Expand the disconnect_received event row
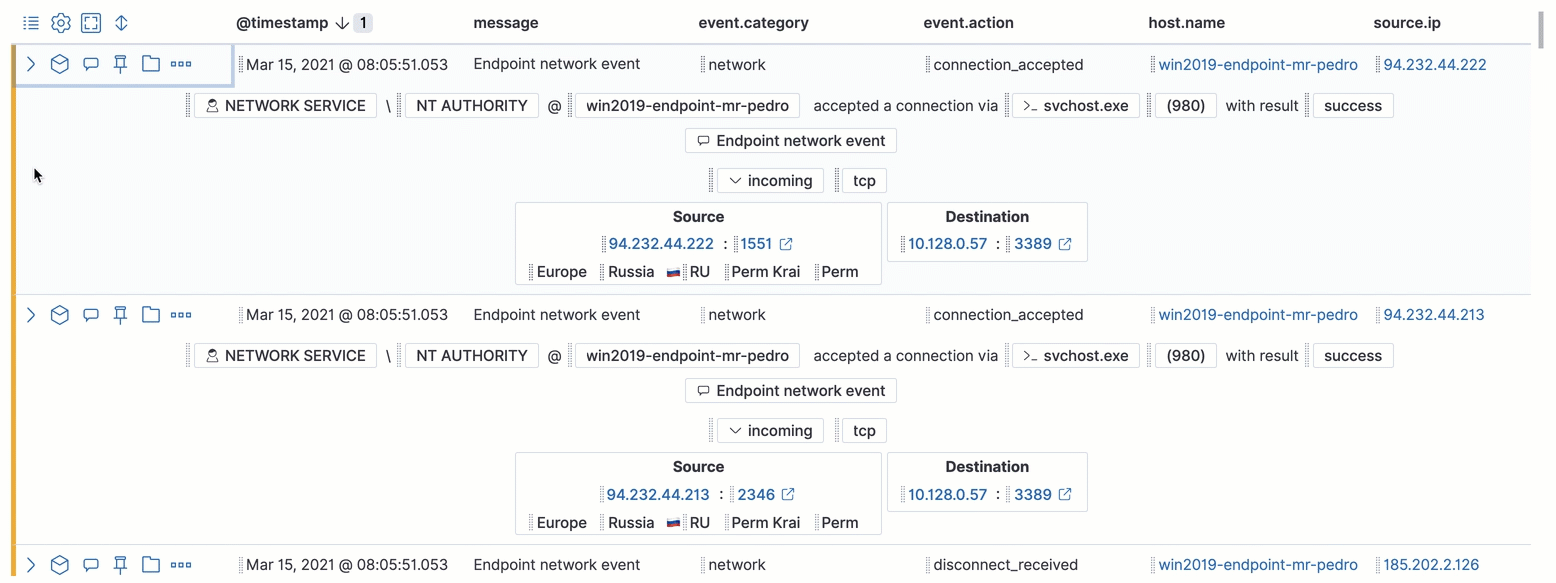1556x583 pixels. pos(30,564)
